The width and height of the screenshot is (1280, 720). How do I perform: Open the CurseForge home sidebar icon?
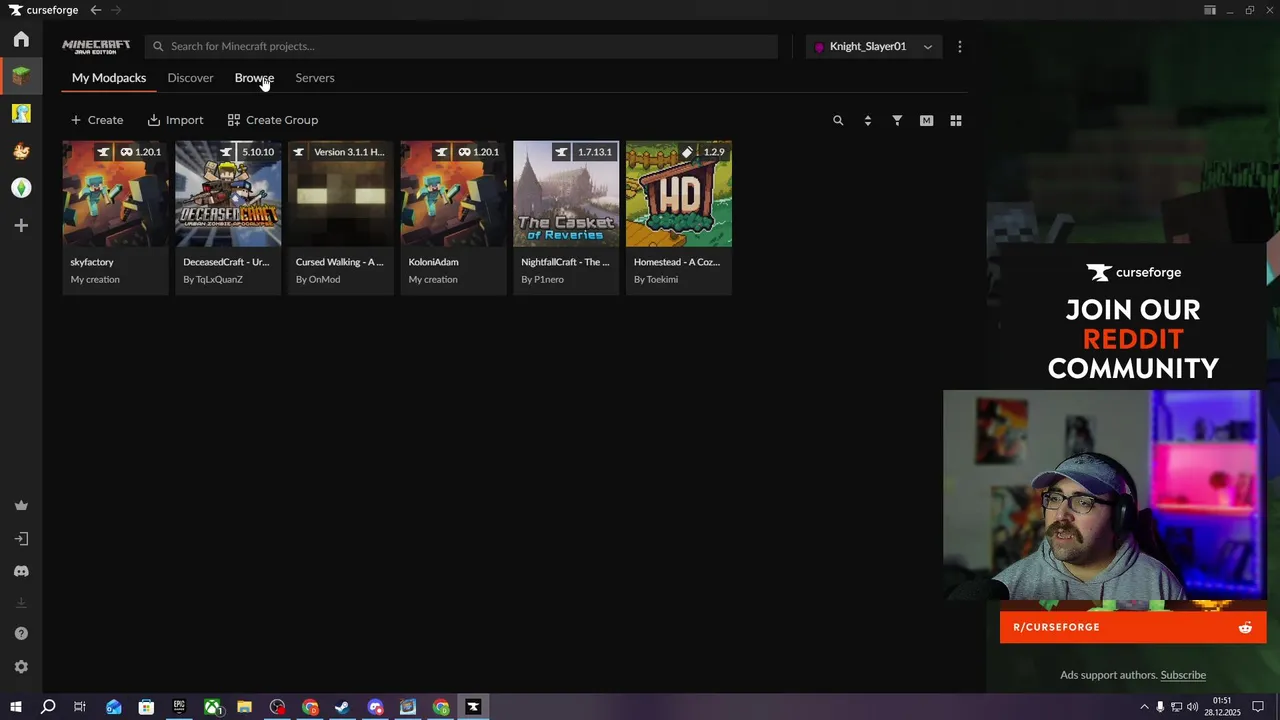(21, 39)
